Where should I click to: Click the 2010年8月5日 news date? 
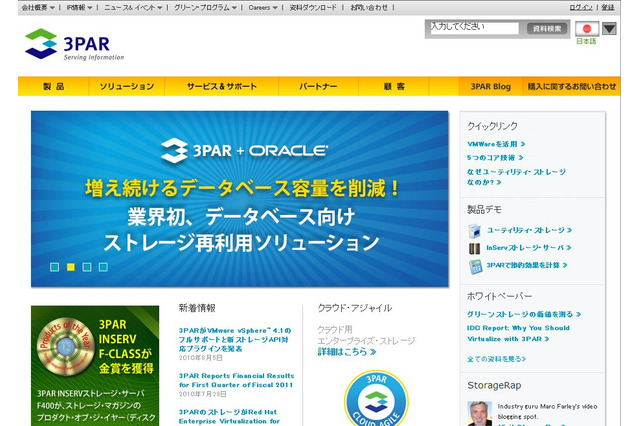click(200, 358)
